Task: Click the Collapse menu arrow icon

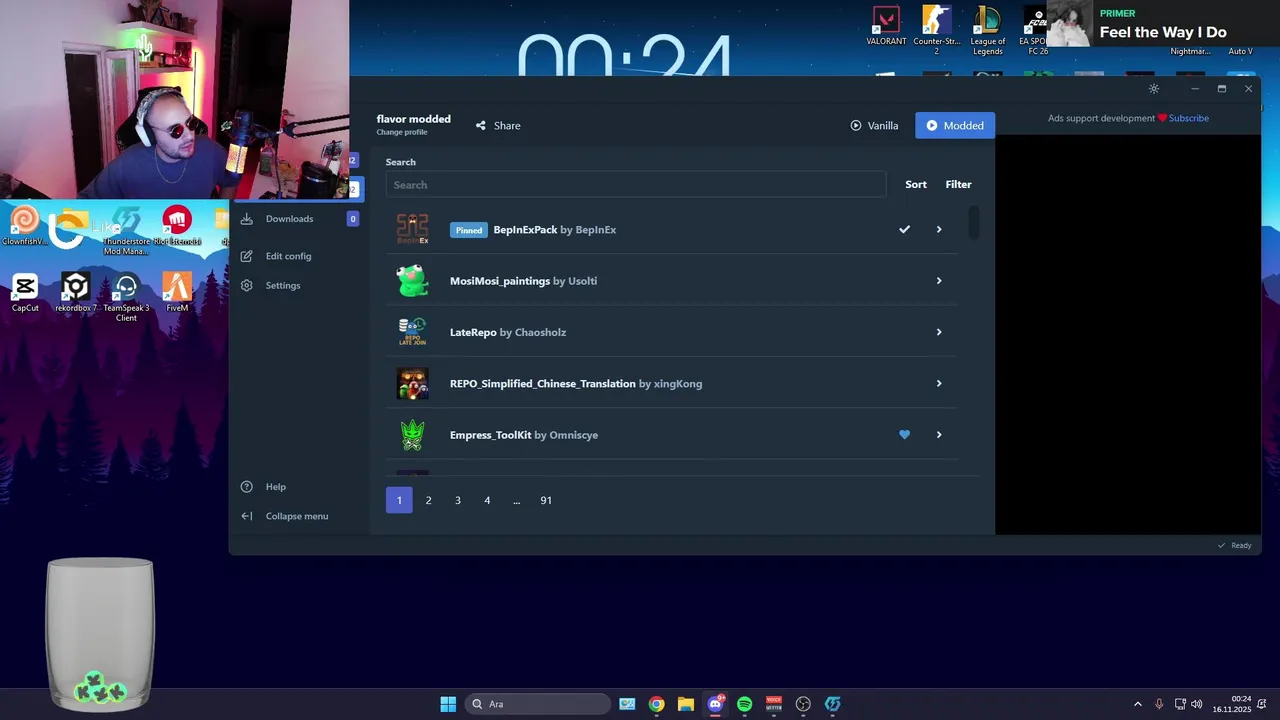Action: pyautogui.click(x=246, y=516)
